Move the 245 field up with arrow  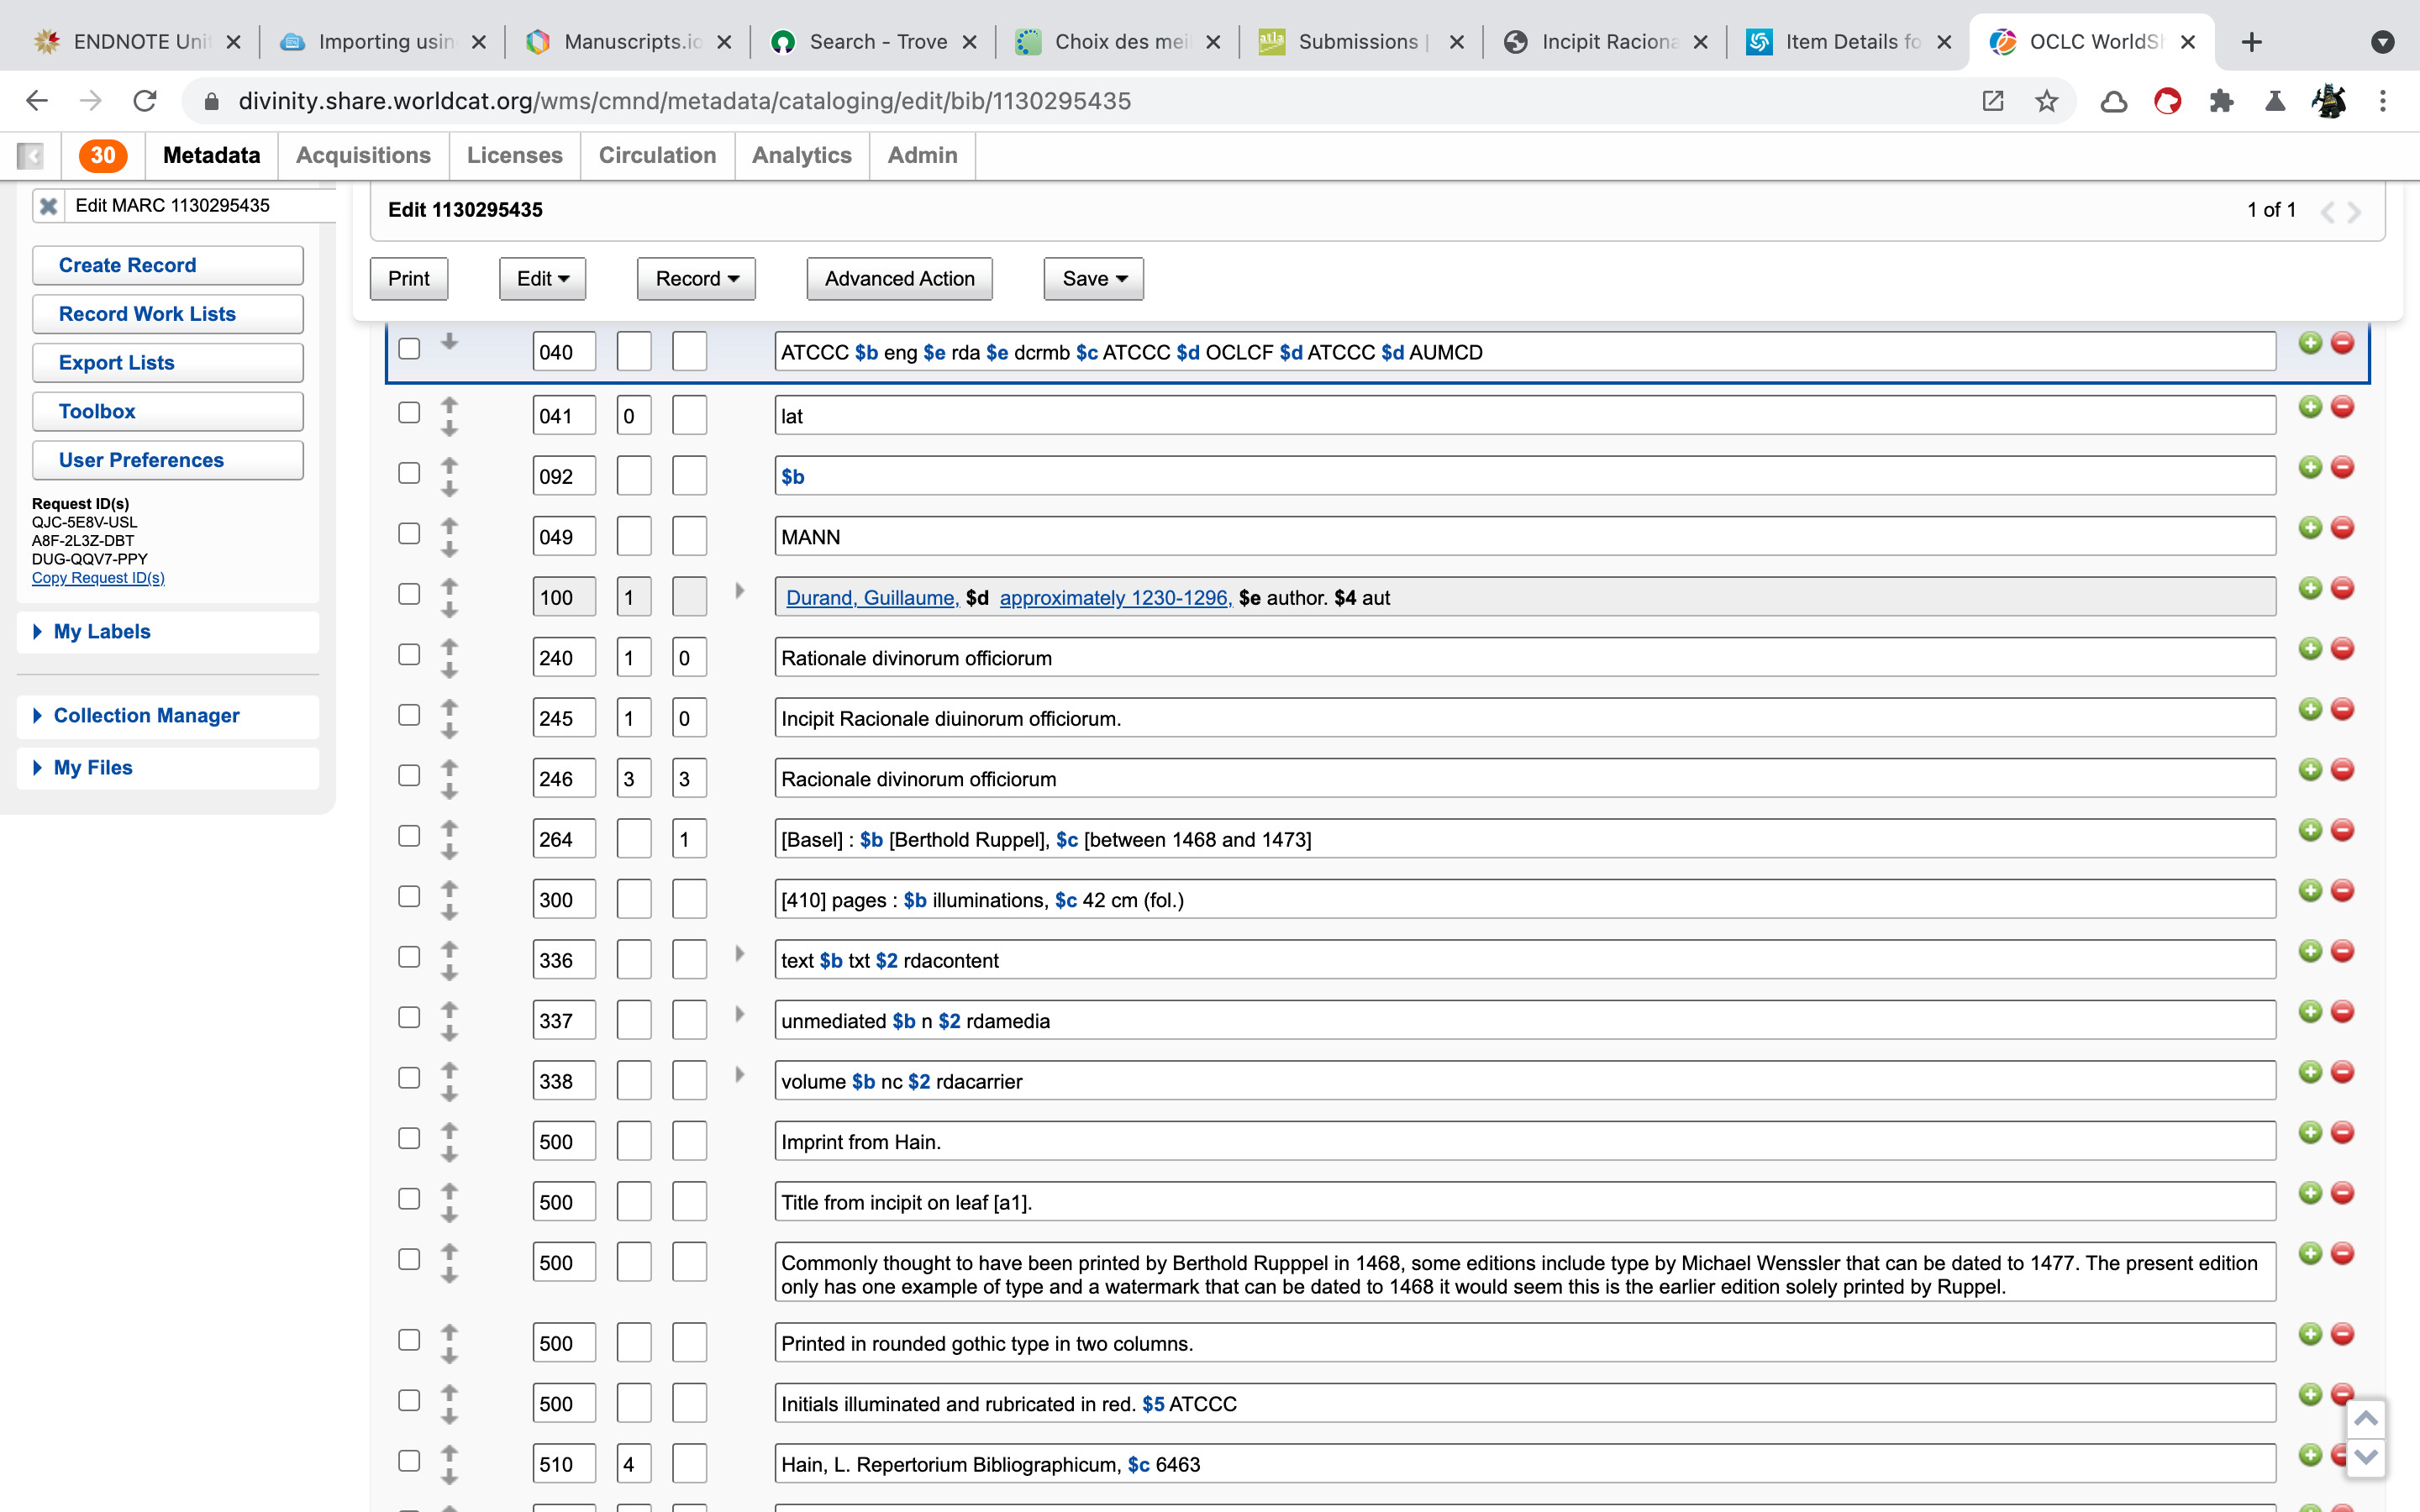point(449,706)
